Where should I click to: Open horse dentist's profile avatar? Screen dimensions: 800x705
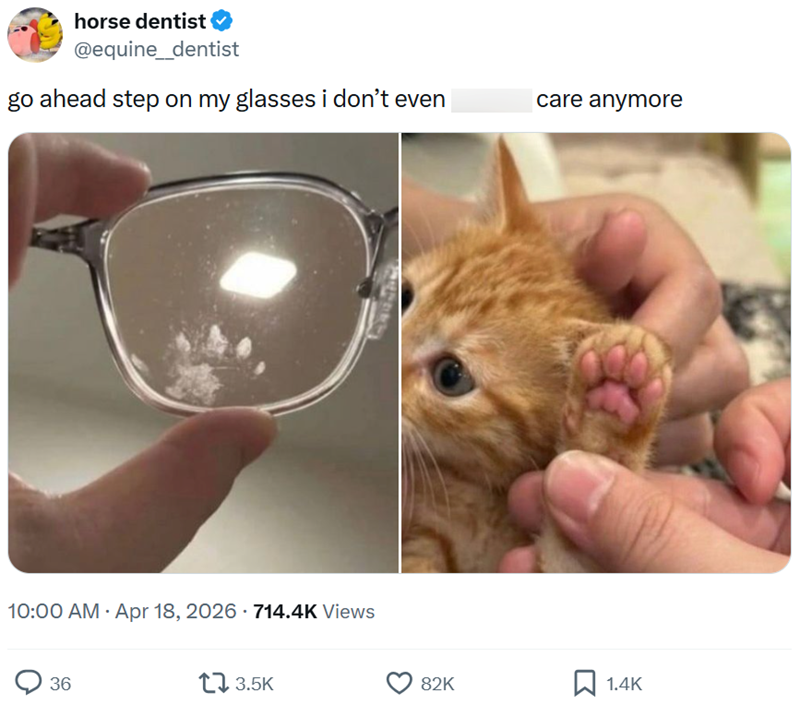click(x=35, y=32)
